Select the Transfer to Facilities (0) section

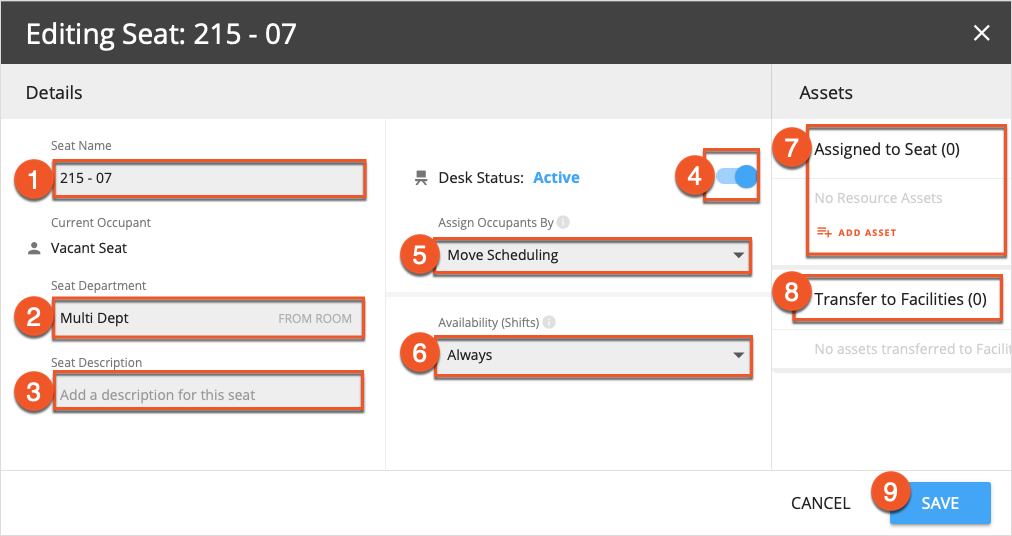[900, 299]
